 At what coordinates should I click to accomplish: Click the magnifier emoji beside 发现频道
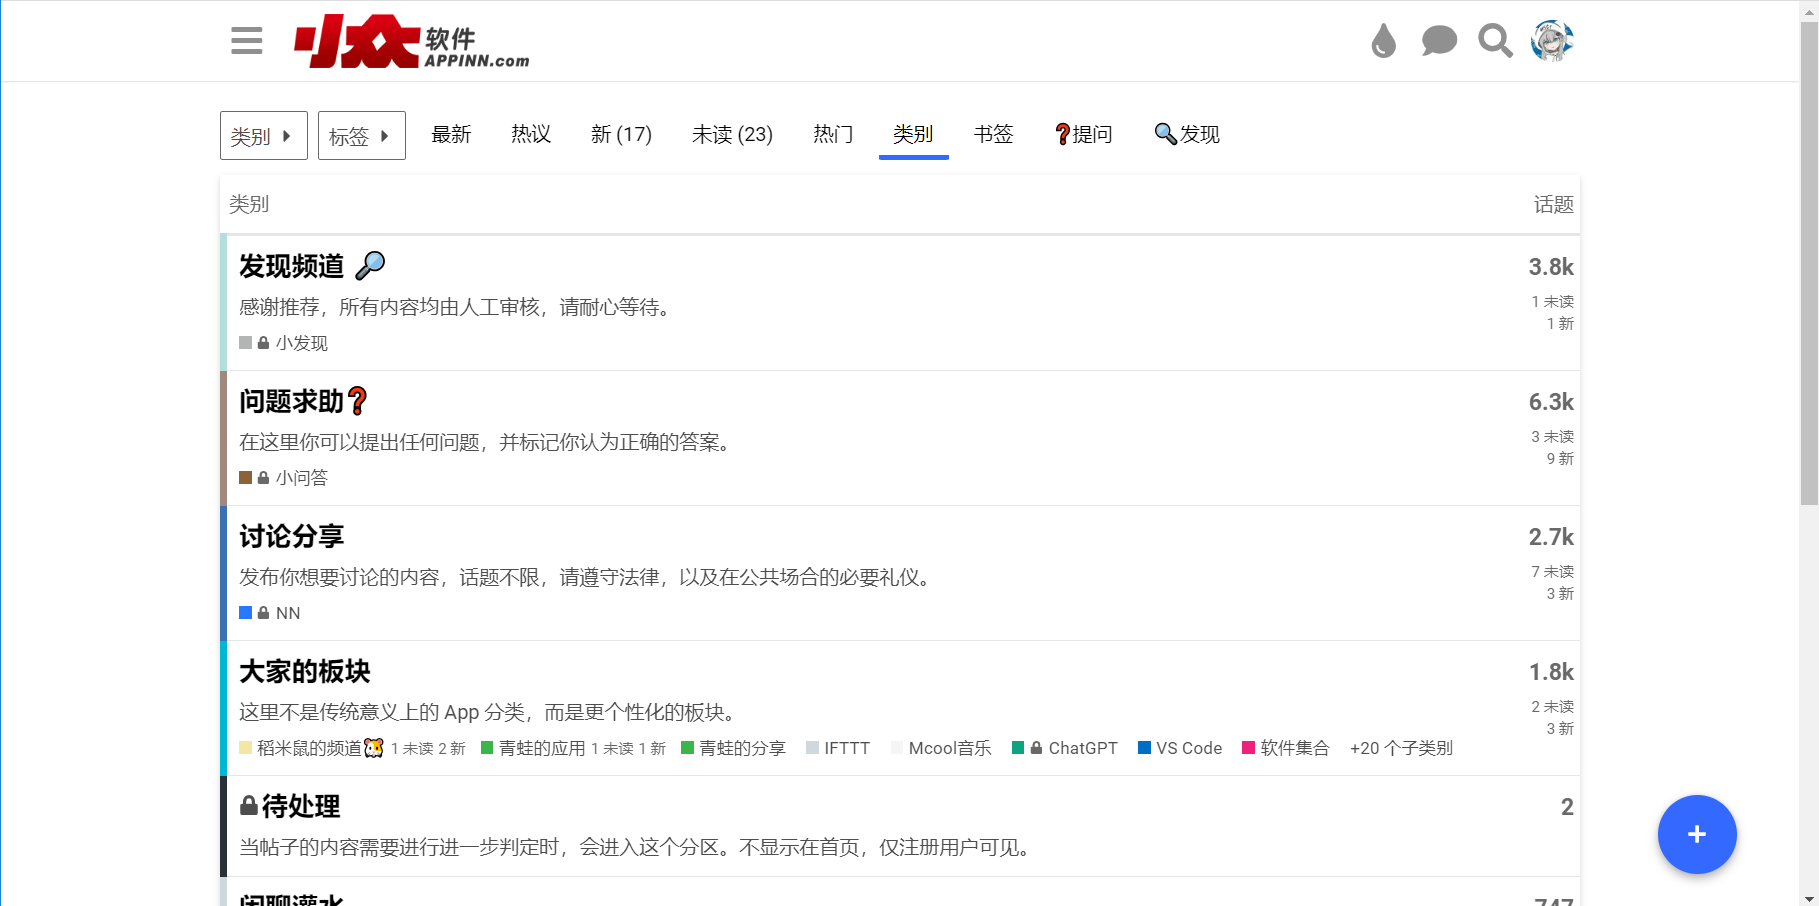[x=370, y=265]
